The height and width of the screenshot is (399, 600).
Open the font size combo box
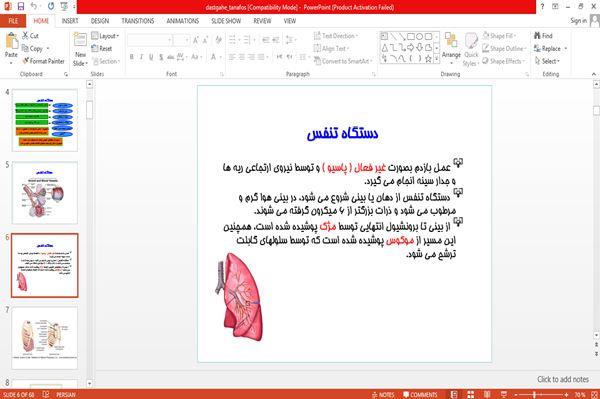tap(181, 40)
